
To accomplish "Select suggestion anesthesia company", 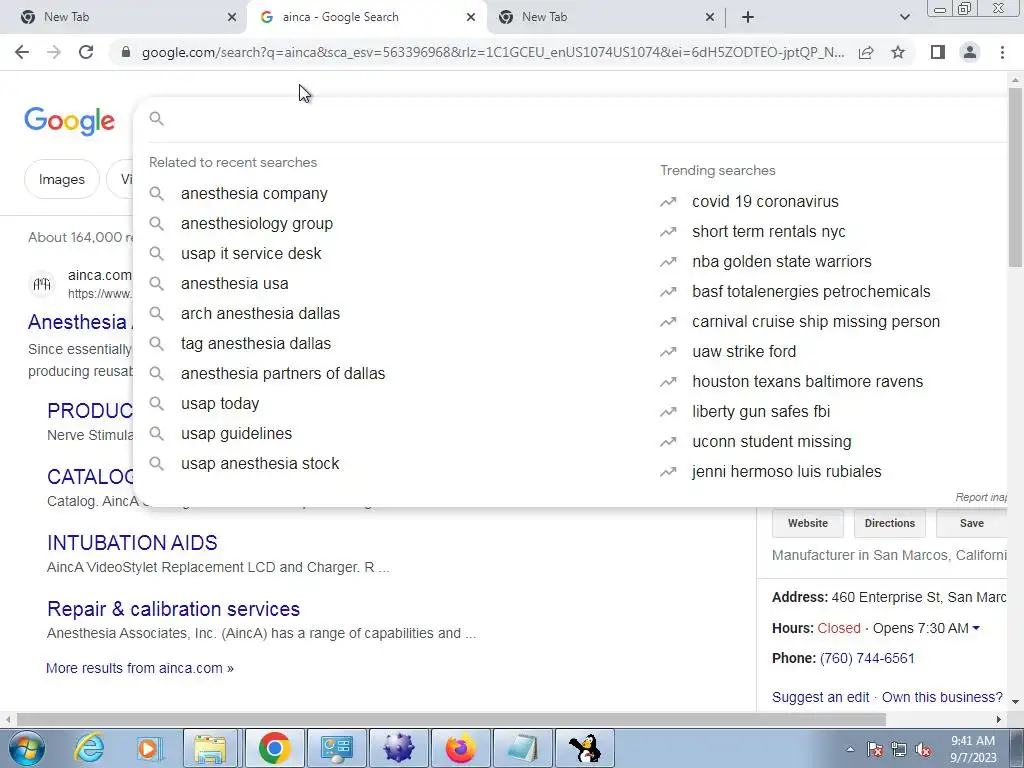I will pyautogui.click(x=255, y=194).
